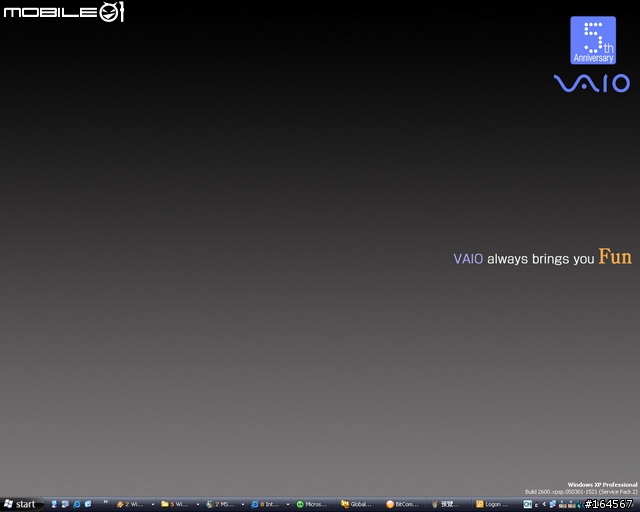
Task: Switch to the 'Logon...' taskbar window
Action: pyautogui.click(x=493, y=505)
